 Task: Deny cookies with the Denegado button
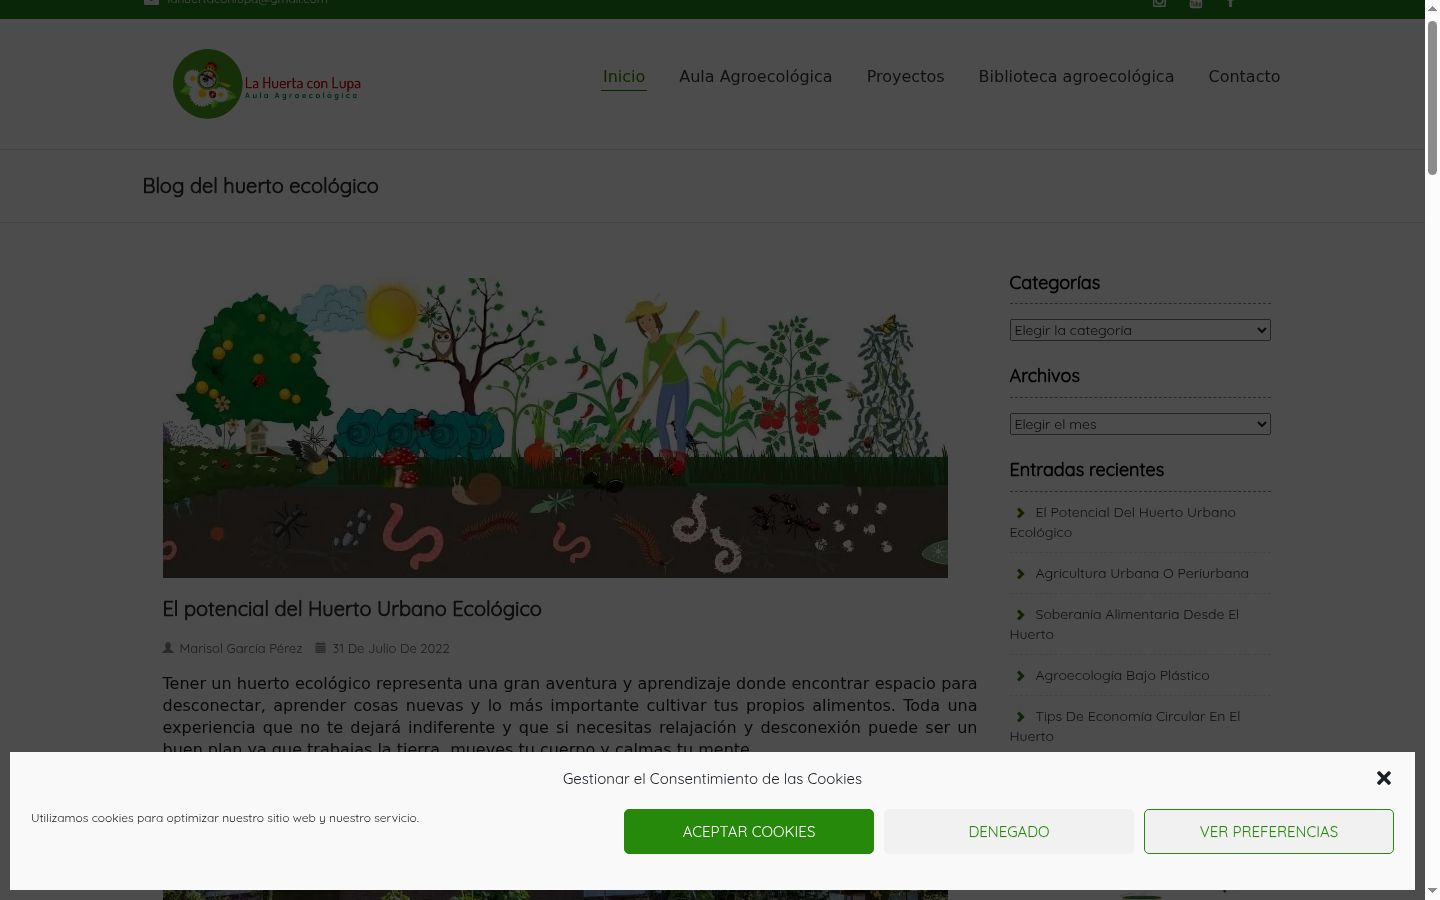1009,832
